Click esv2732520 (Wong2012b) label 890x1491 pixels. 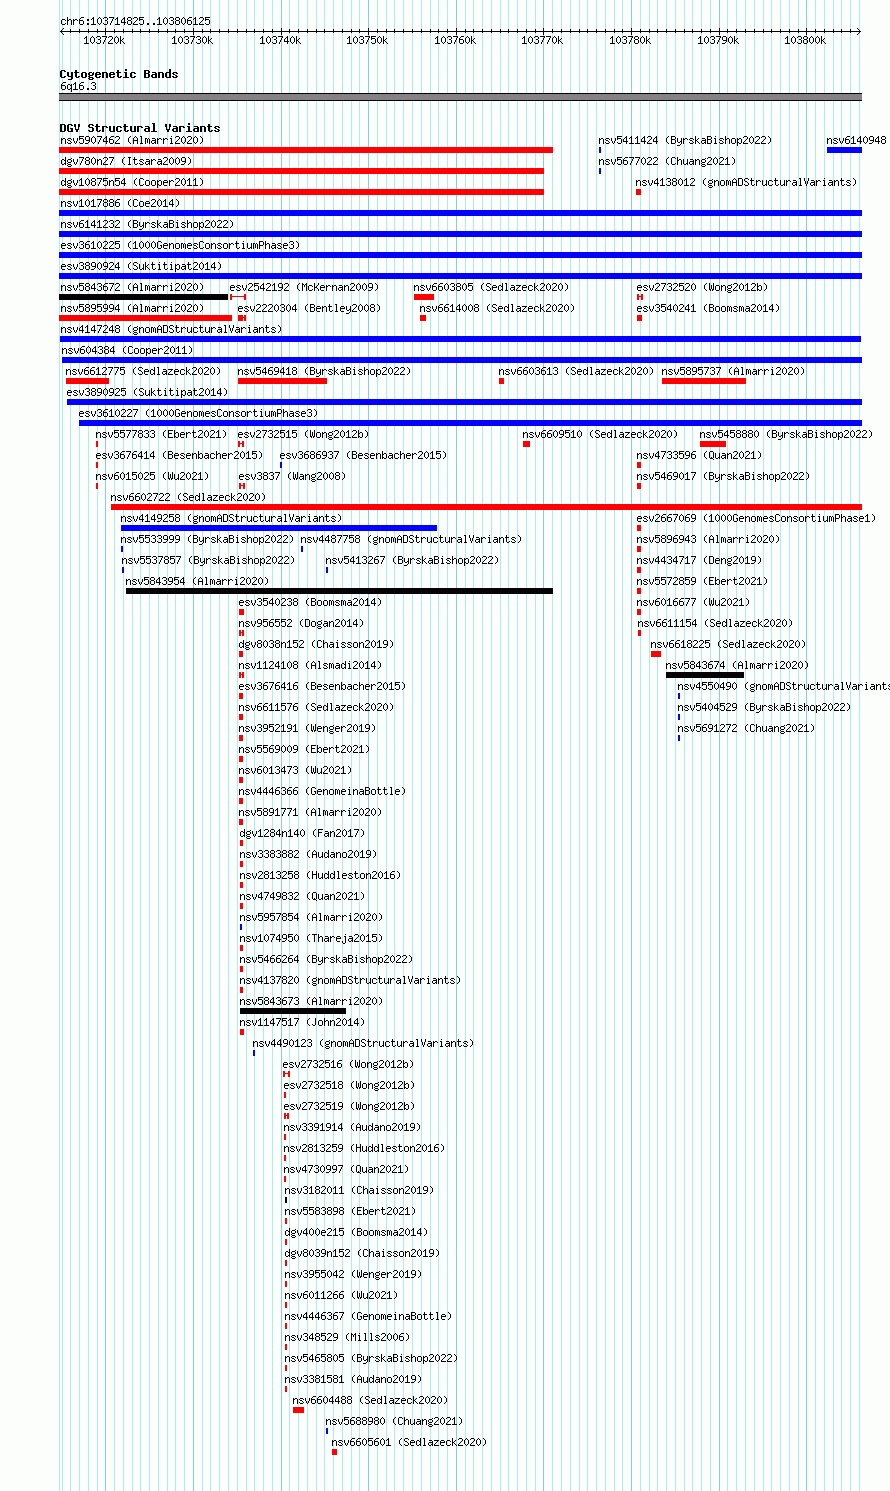[x=702, y=288]
